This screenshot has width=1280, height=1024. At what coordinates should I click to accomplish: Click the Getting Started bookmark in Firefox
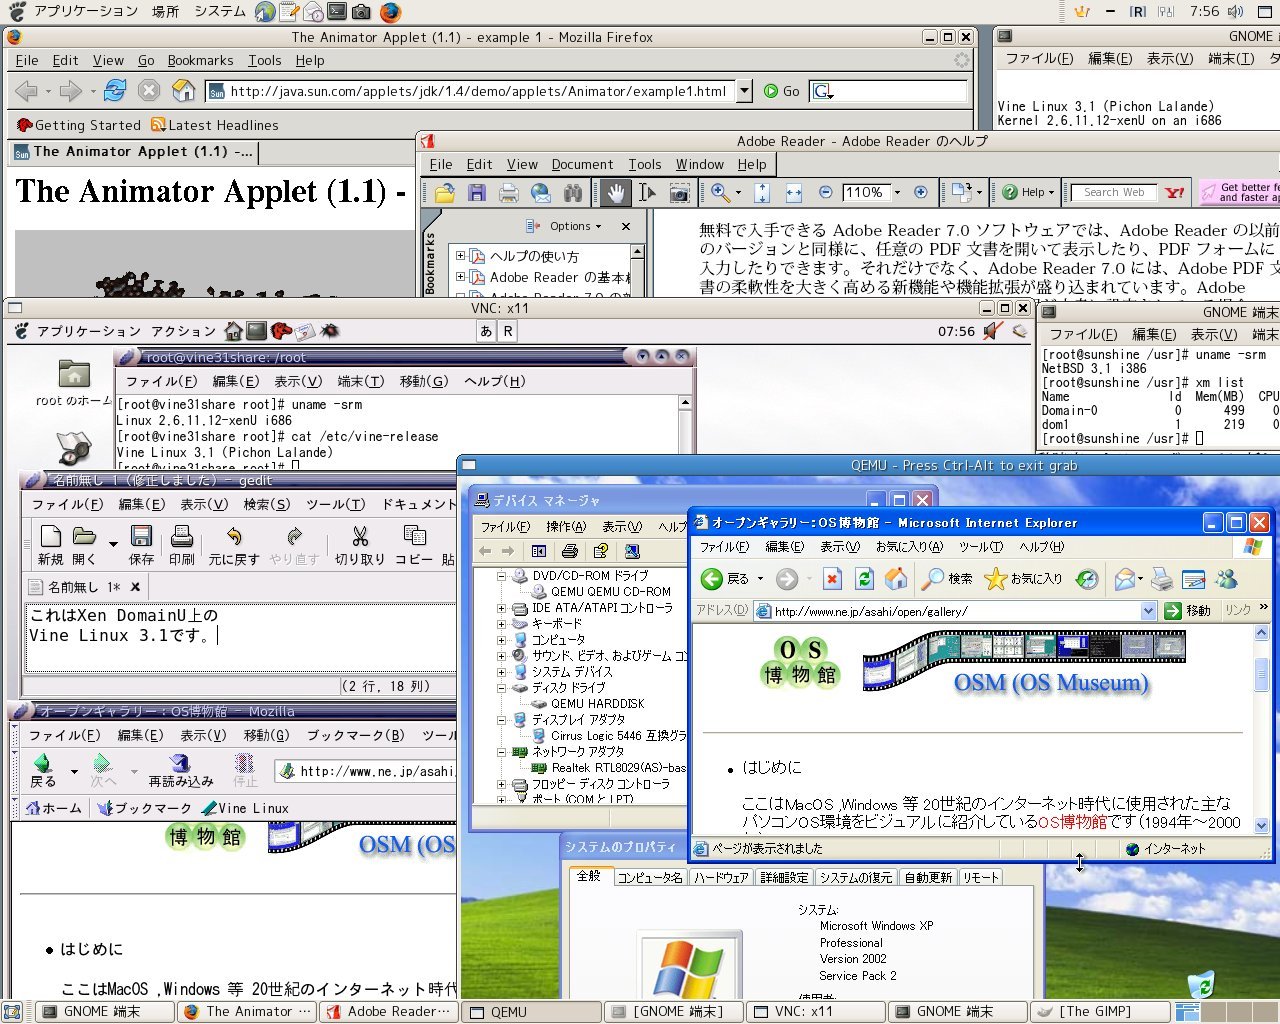[79, 125]
